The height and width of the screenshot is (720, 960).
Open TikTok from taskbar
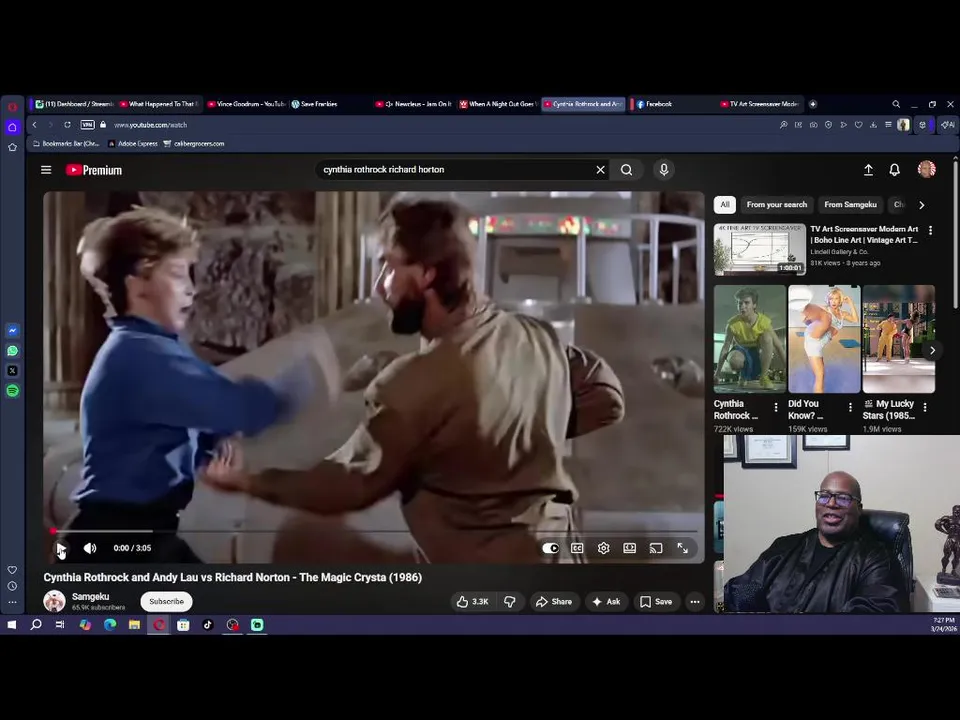[208, 625]
